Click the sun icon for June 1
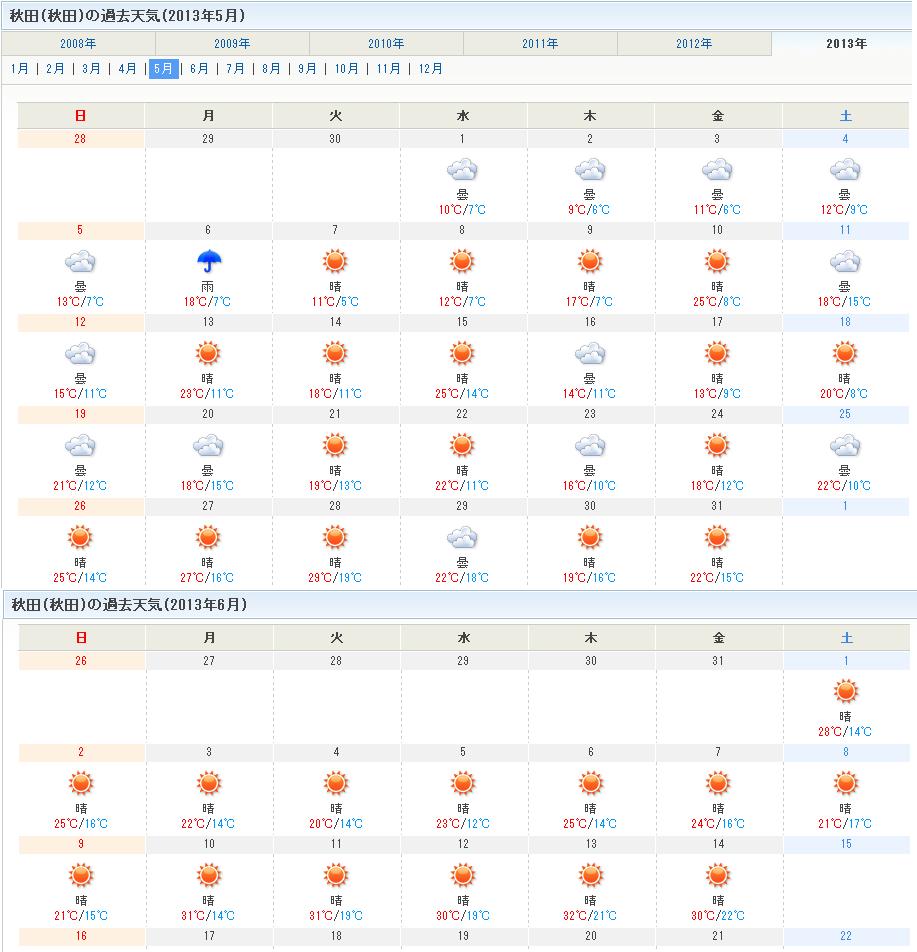This screenshot has height=952, width=917. [x=846, y=692]
